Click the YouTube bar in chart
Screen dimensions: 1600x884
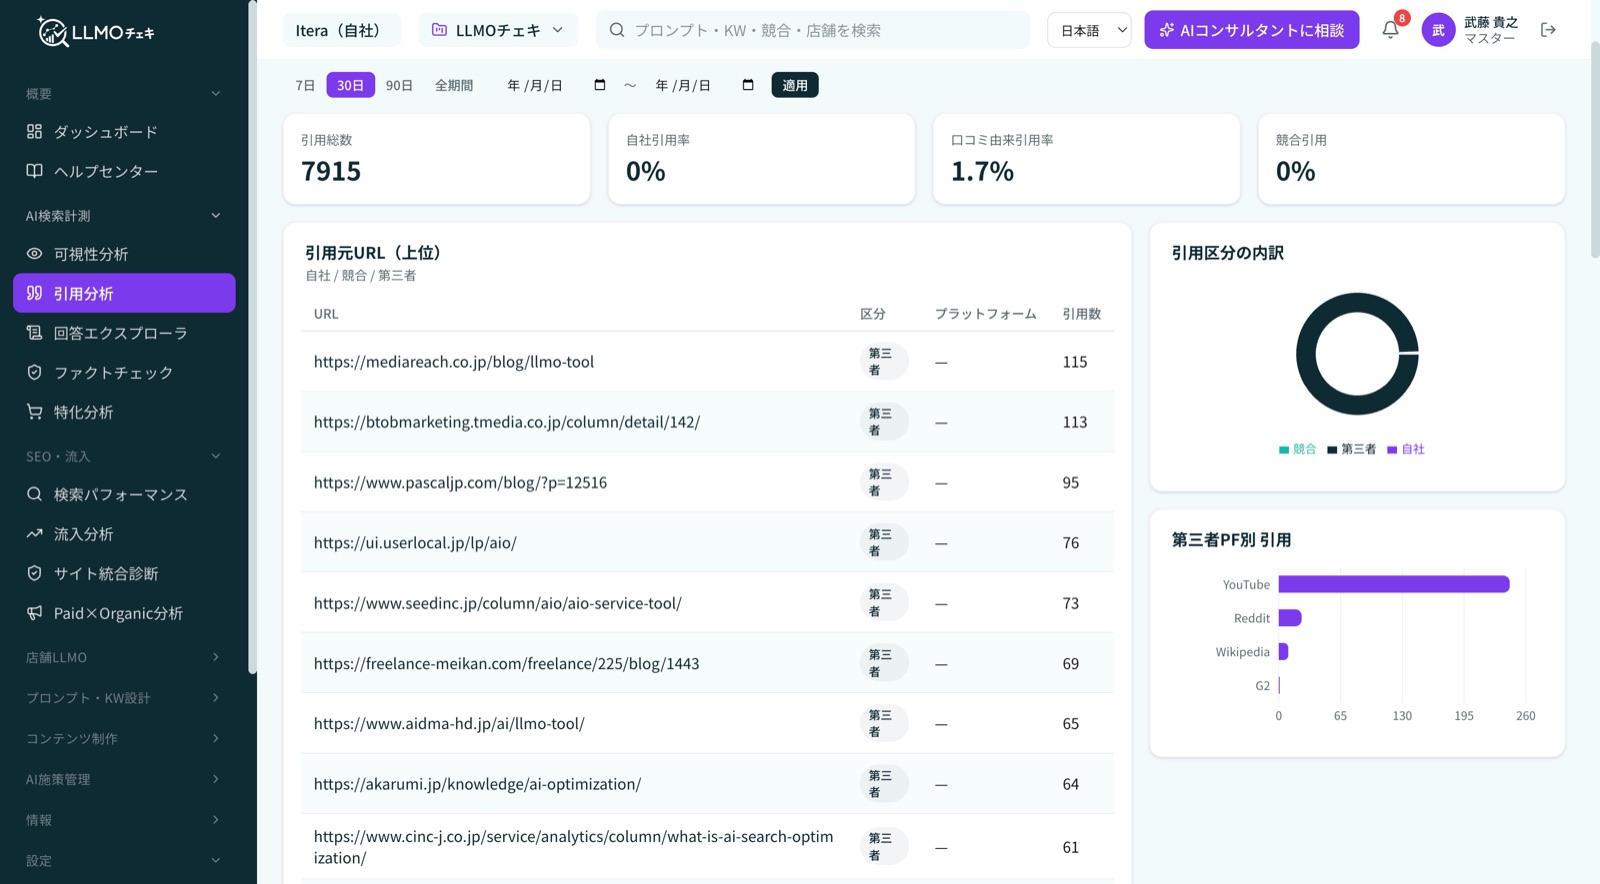click(1394, 584)
